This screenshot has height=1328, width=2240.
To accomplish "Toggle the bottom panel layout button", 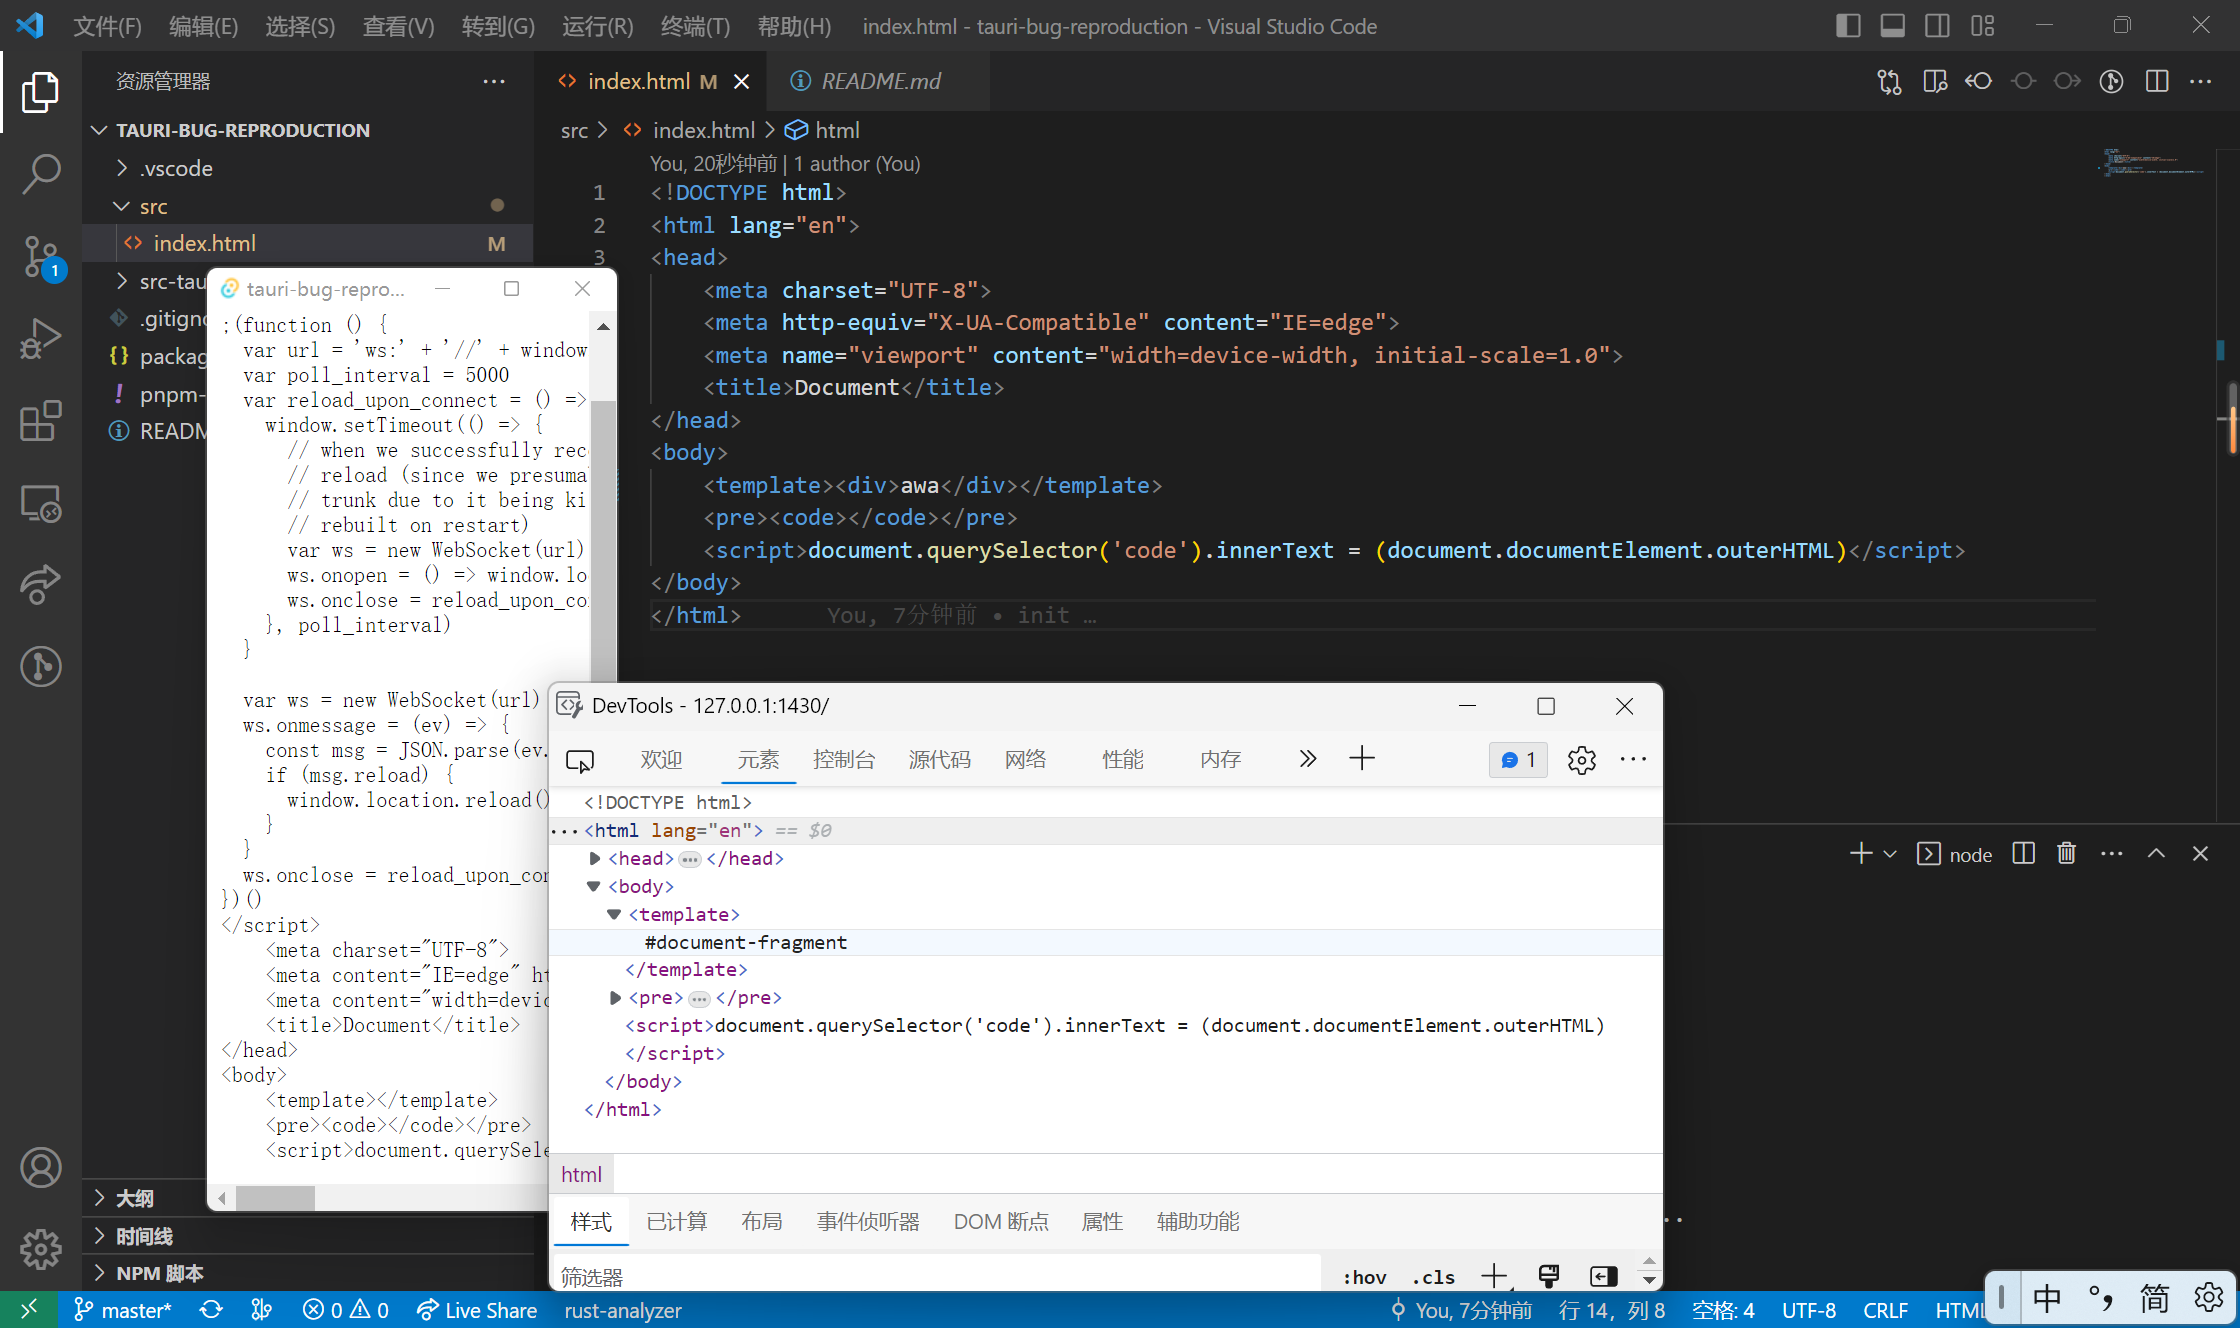I will click(x=1892, y=26).
